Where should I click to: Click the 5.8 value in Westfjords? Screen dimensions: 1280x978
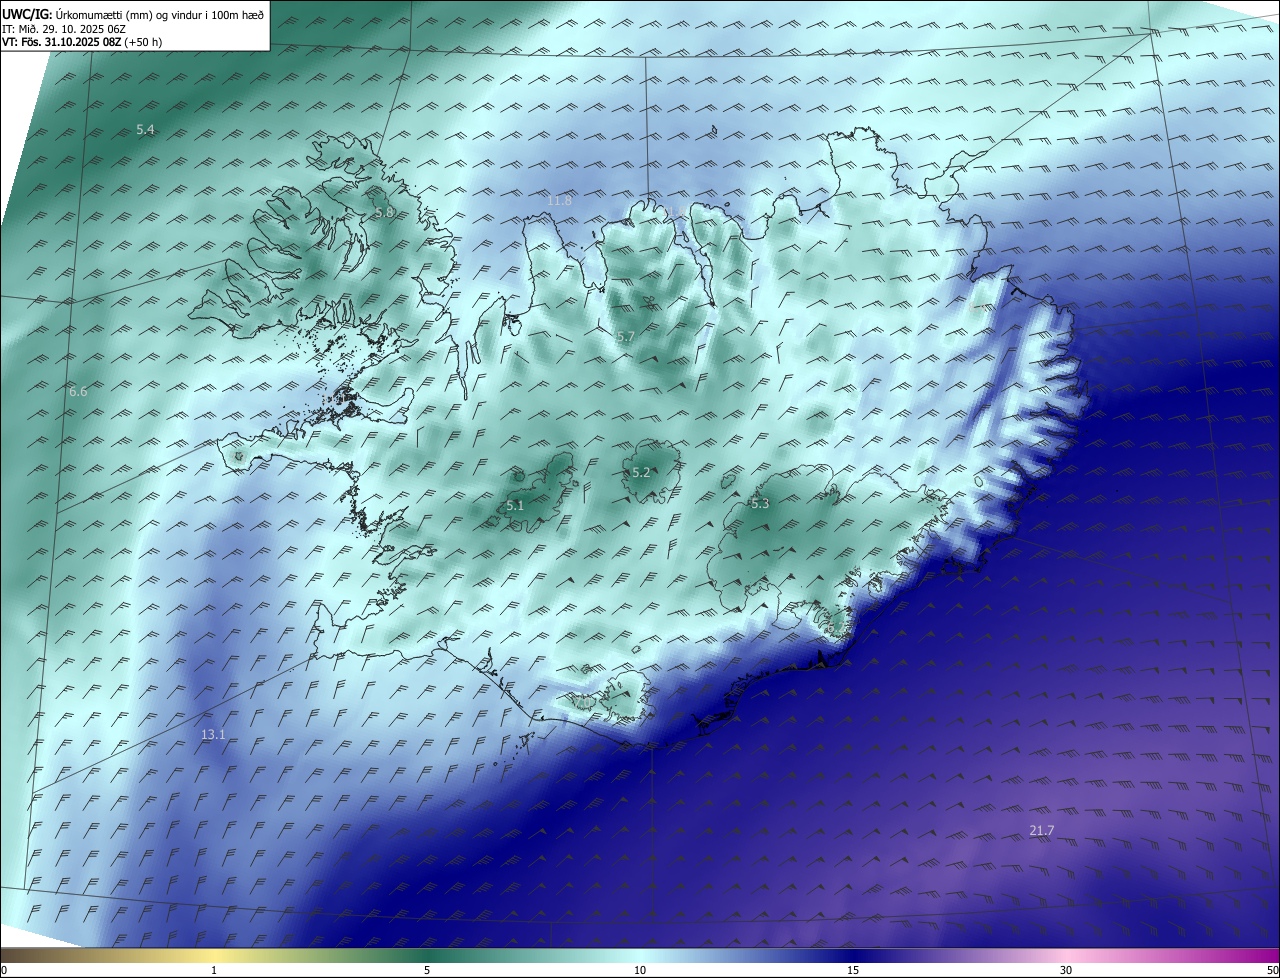tap(384, 213)
